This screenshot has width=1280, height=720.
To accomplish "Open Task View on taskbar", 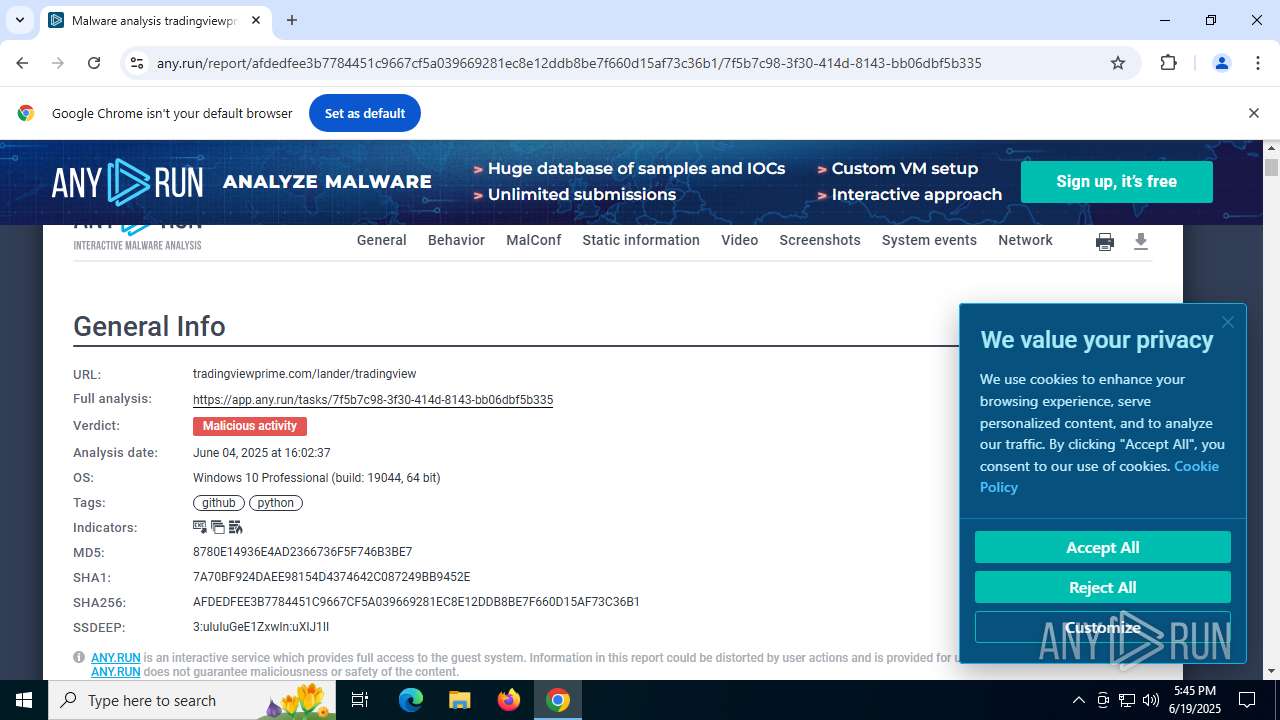I will [x=360, y=700].
